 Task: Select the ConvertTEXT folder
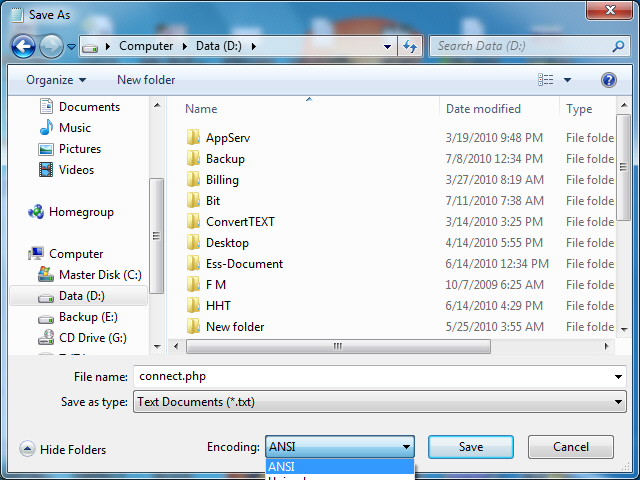(231, 222)
